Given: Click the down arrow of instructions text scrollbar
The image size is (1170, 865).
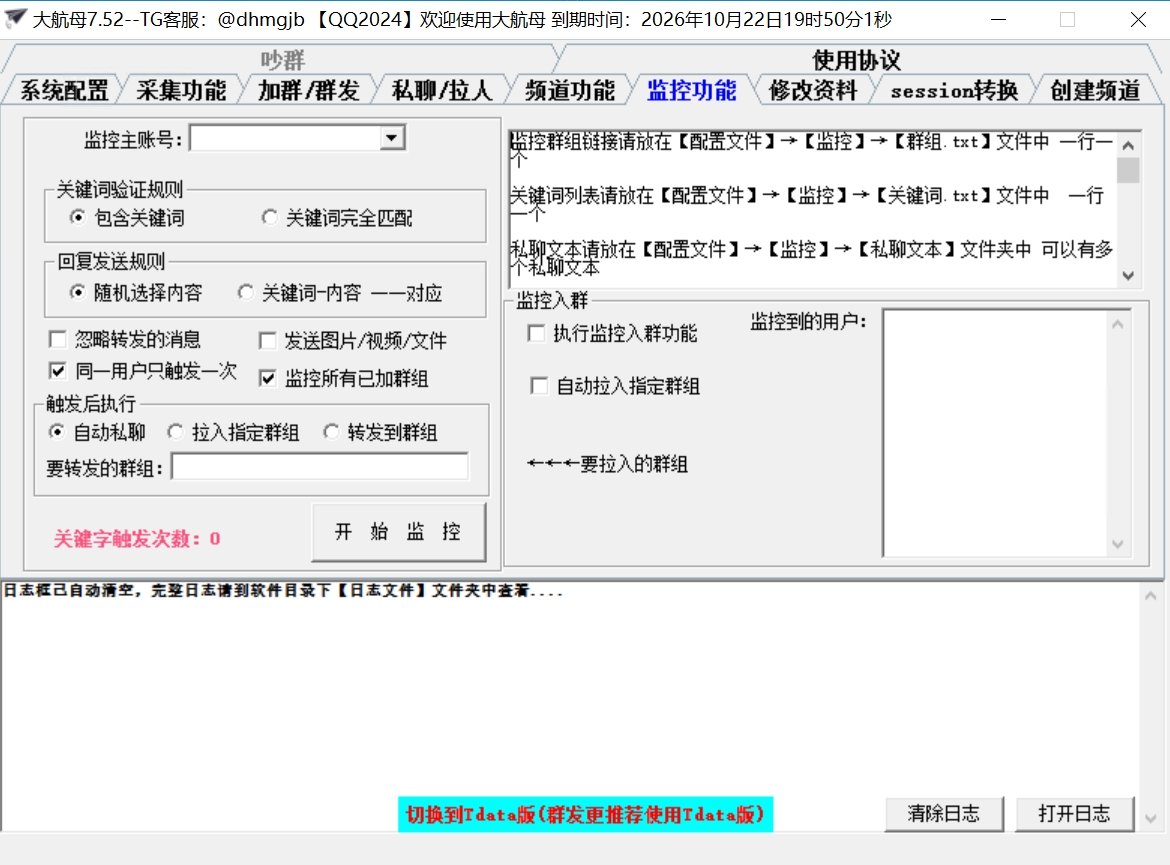Looking at the screenshot, I should click(1128, 276).
